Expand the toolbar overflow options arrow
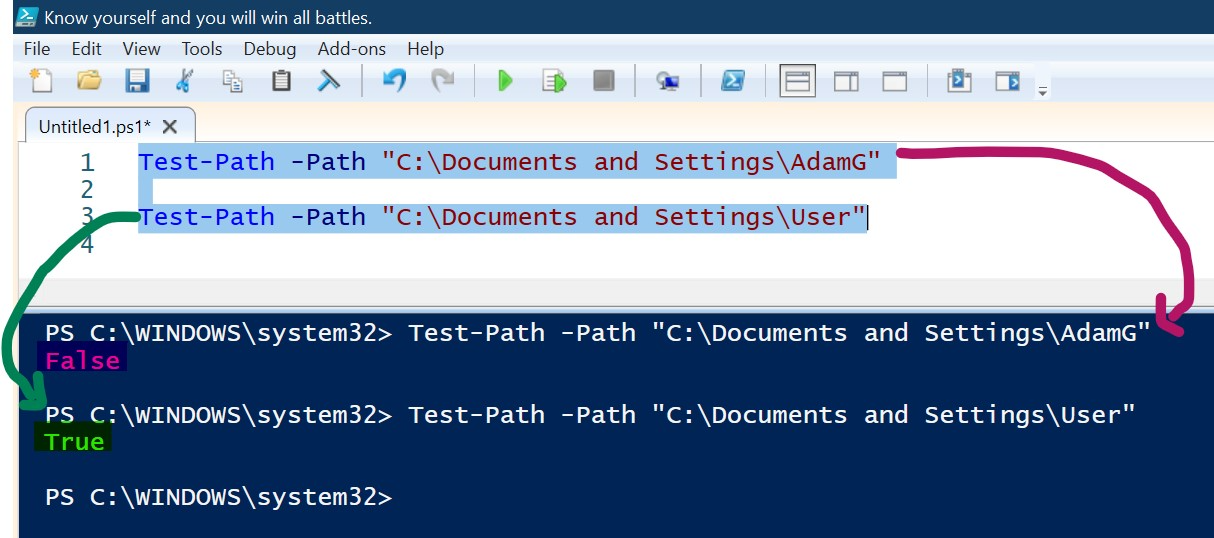 (x=1043, y=91)
